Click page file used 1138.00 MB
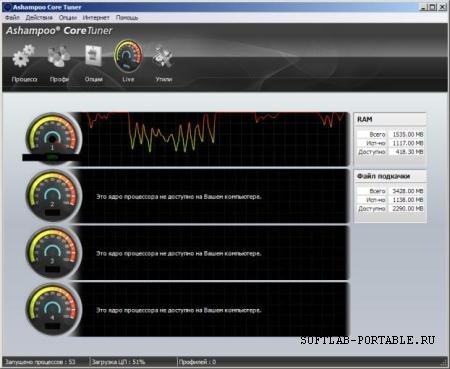 pyautogui.click(x=407, y=200)
